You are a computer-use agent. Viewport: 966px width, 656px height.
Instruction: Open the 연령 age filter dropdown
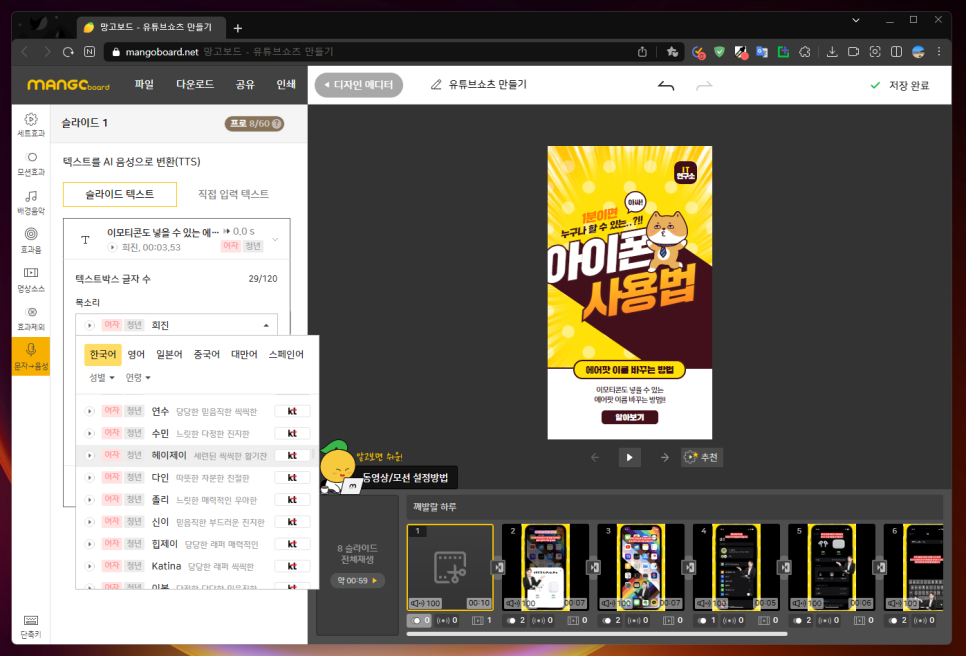138,378
